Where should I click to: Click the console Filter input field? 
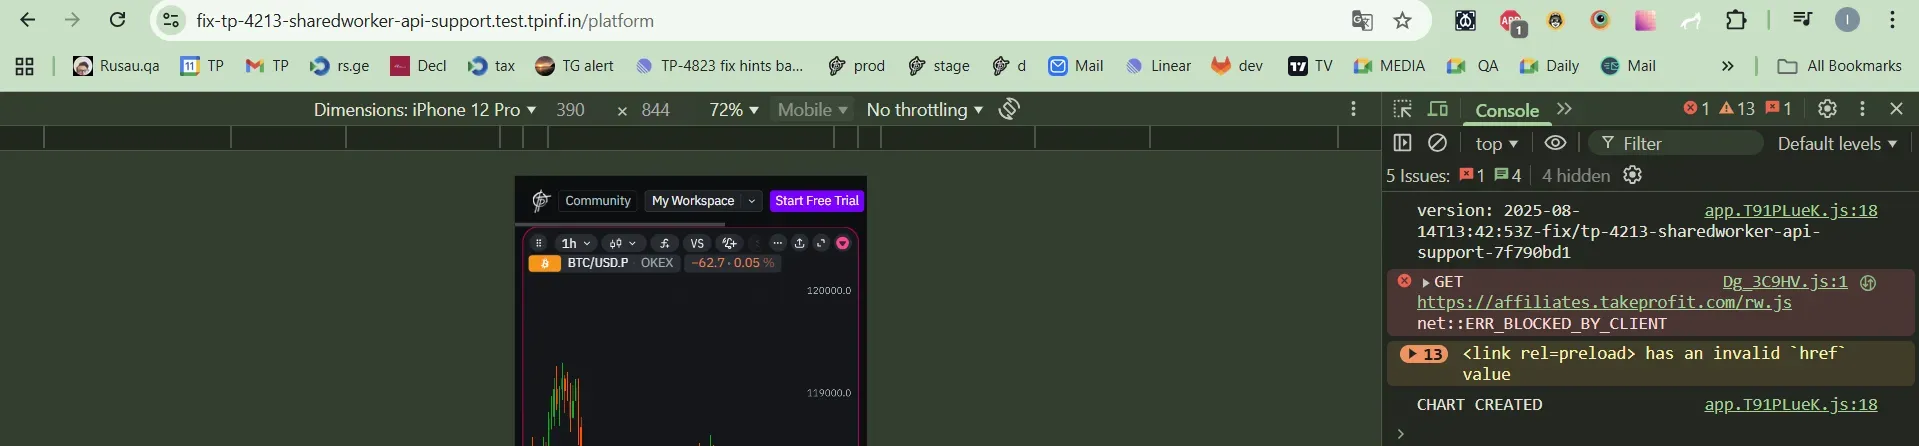pyautogui.click(x=1685, y=143)
